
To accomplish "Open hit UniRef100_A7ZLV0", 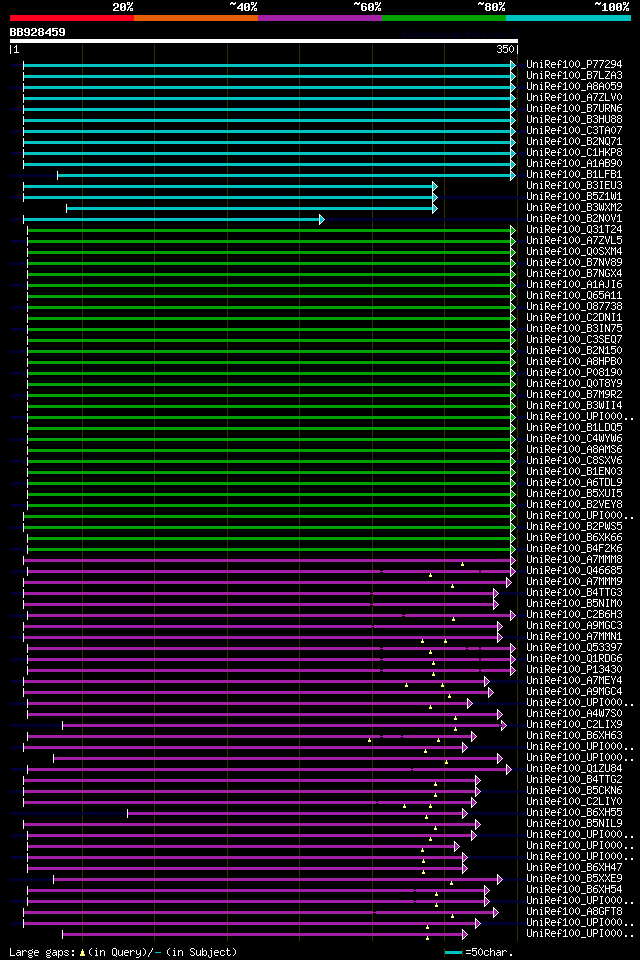I will pos(574,97).
